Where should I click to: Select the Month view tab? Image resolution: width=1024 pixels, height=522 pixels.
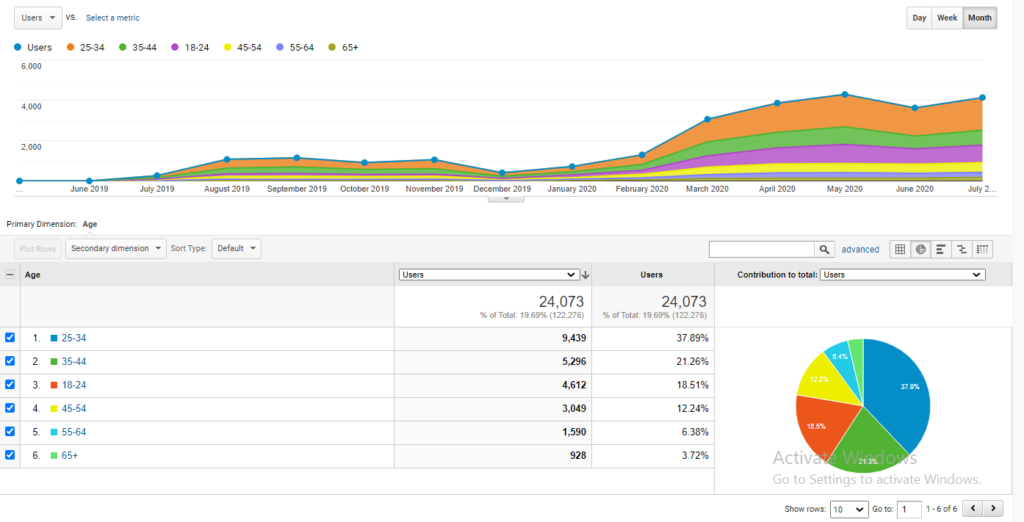point(980,18)
